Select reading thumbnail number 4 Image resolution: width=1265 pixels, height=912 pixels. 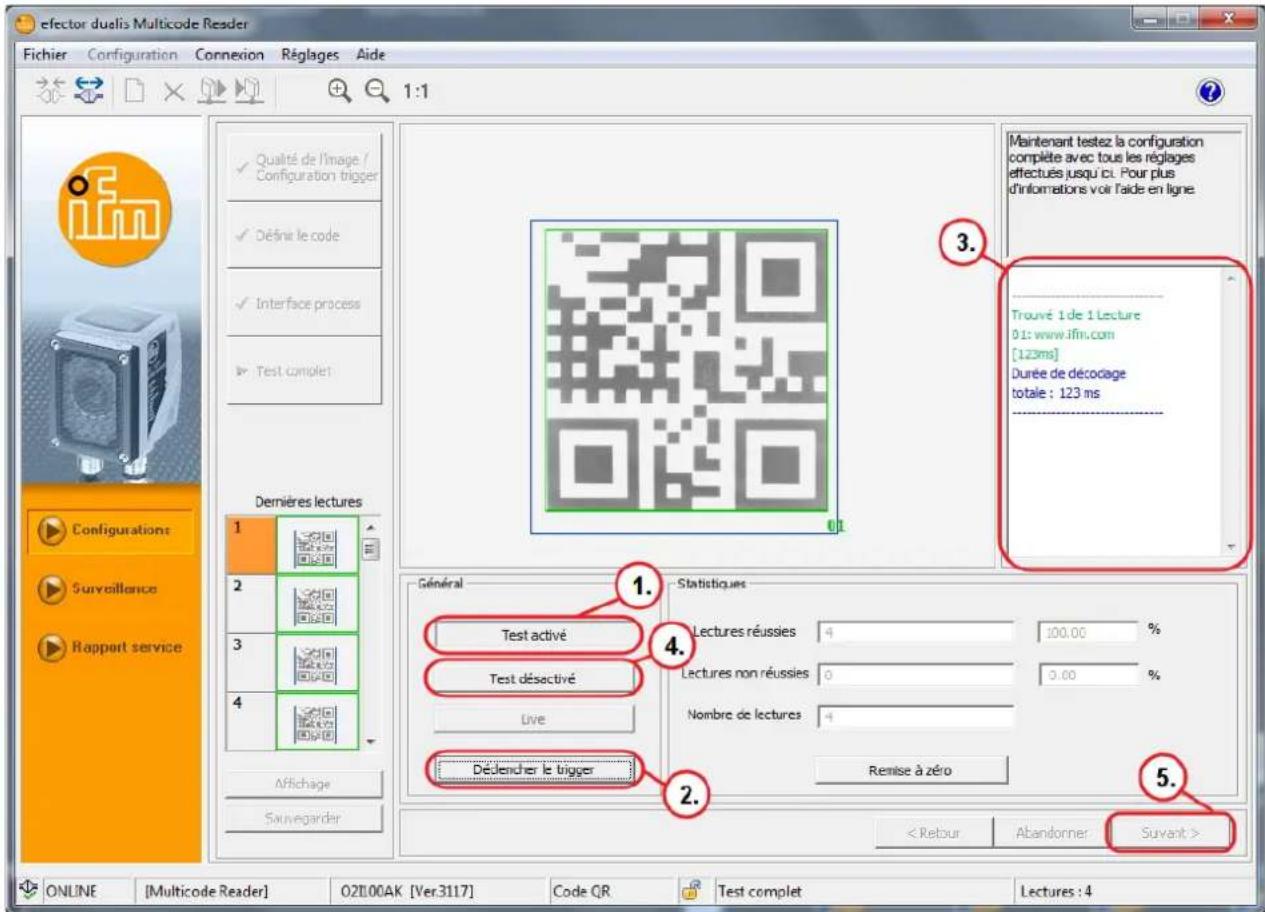click(317, 719)
